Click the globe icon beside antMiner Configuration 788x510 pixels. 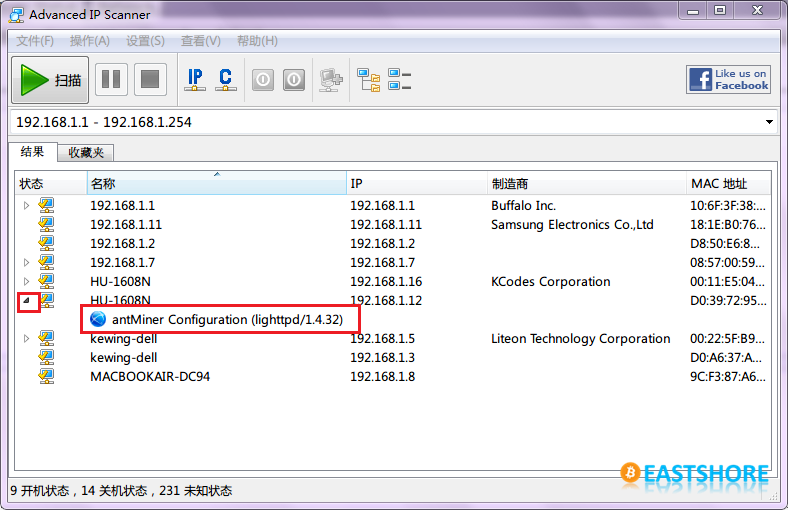97,319
